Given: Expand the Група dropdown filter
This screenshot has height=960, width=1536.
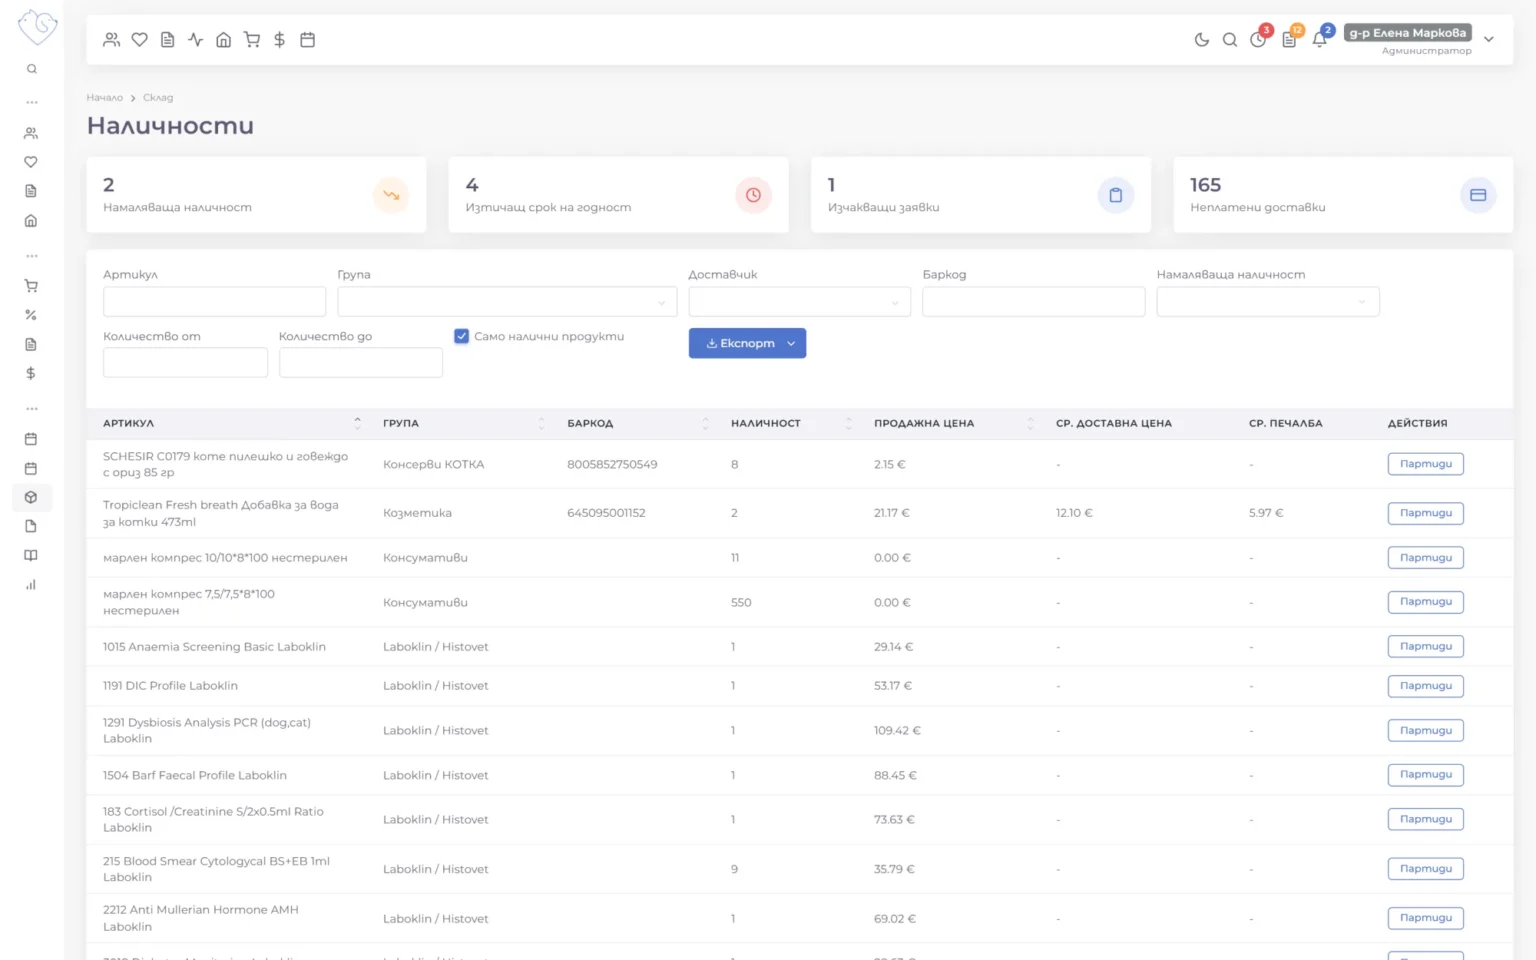Looking at the screenshot, I should pos(507,302).
